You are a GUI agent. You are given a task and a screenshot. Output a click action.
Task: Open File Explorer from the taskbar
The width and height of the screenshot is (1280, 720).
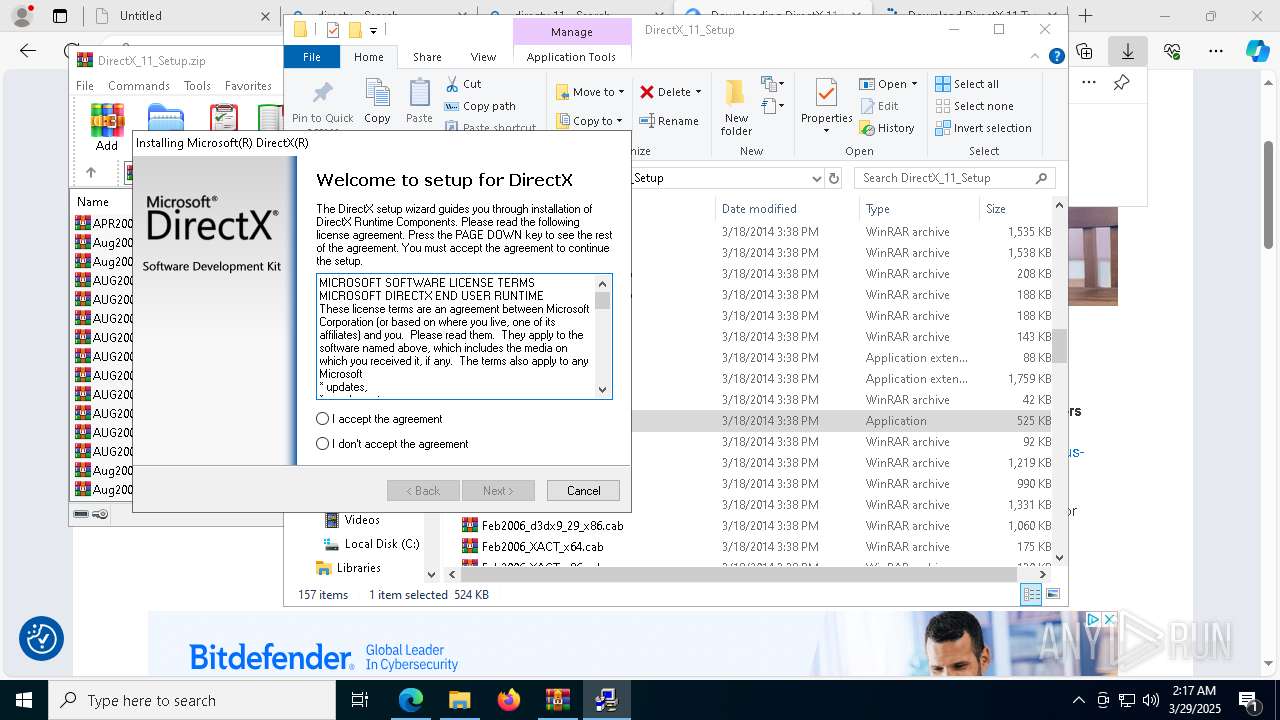click(459, 700)
